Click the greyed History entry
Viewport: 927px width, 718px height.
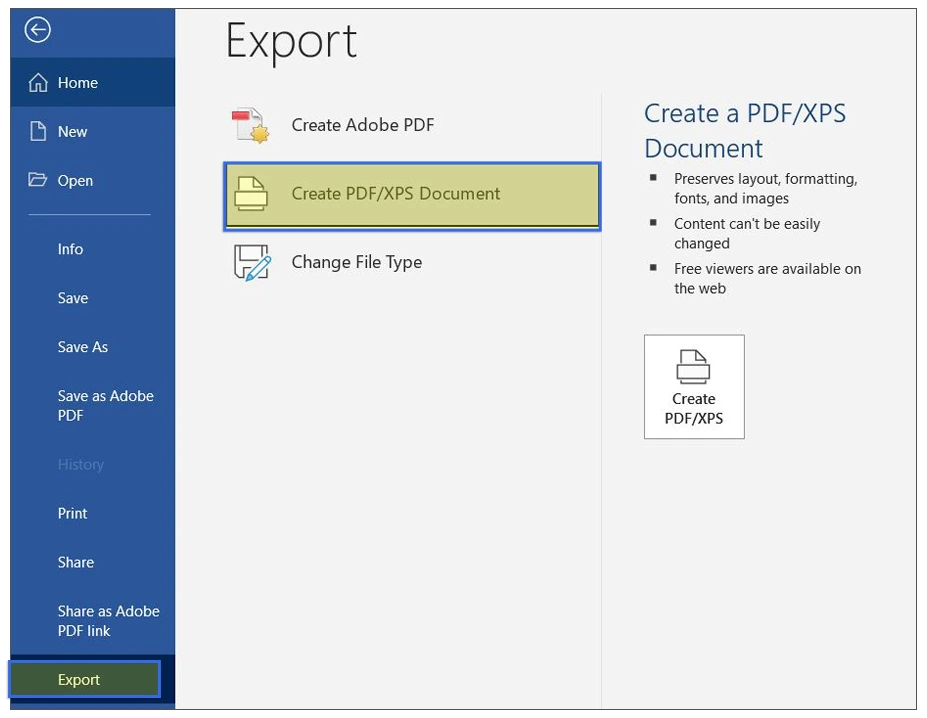click(x=81, y=465)
